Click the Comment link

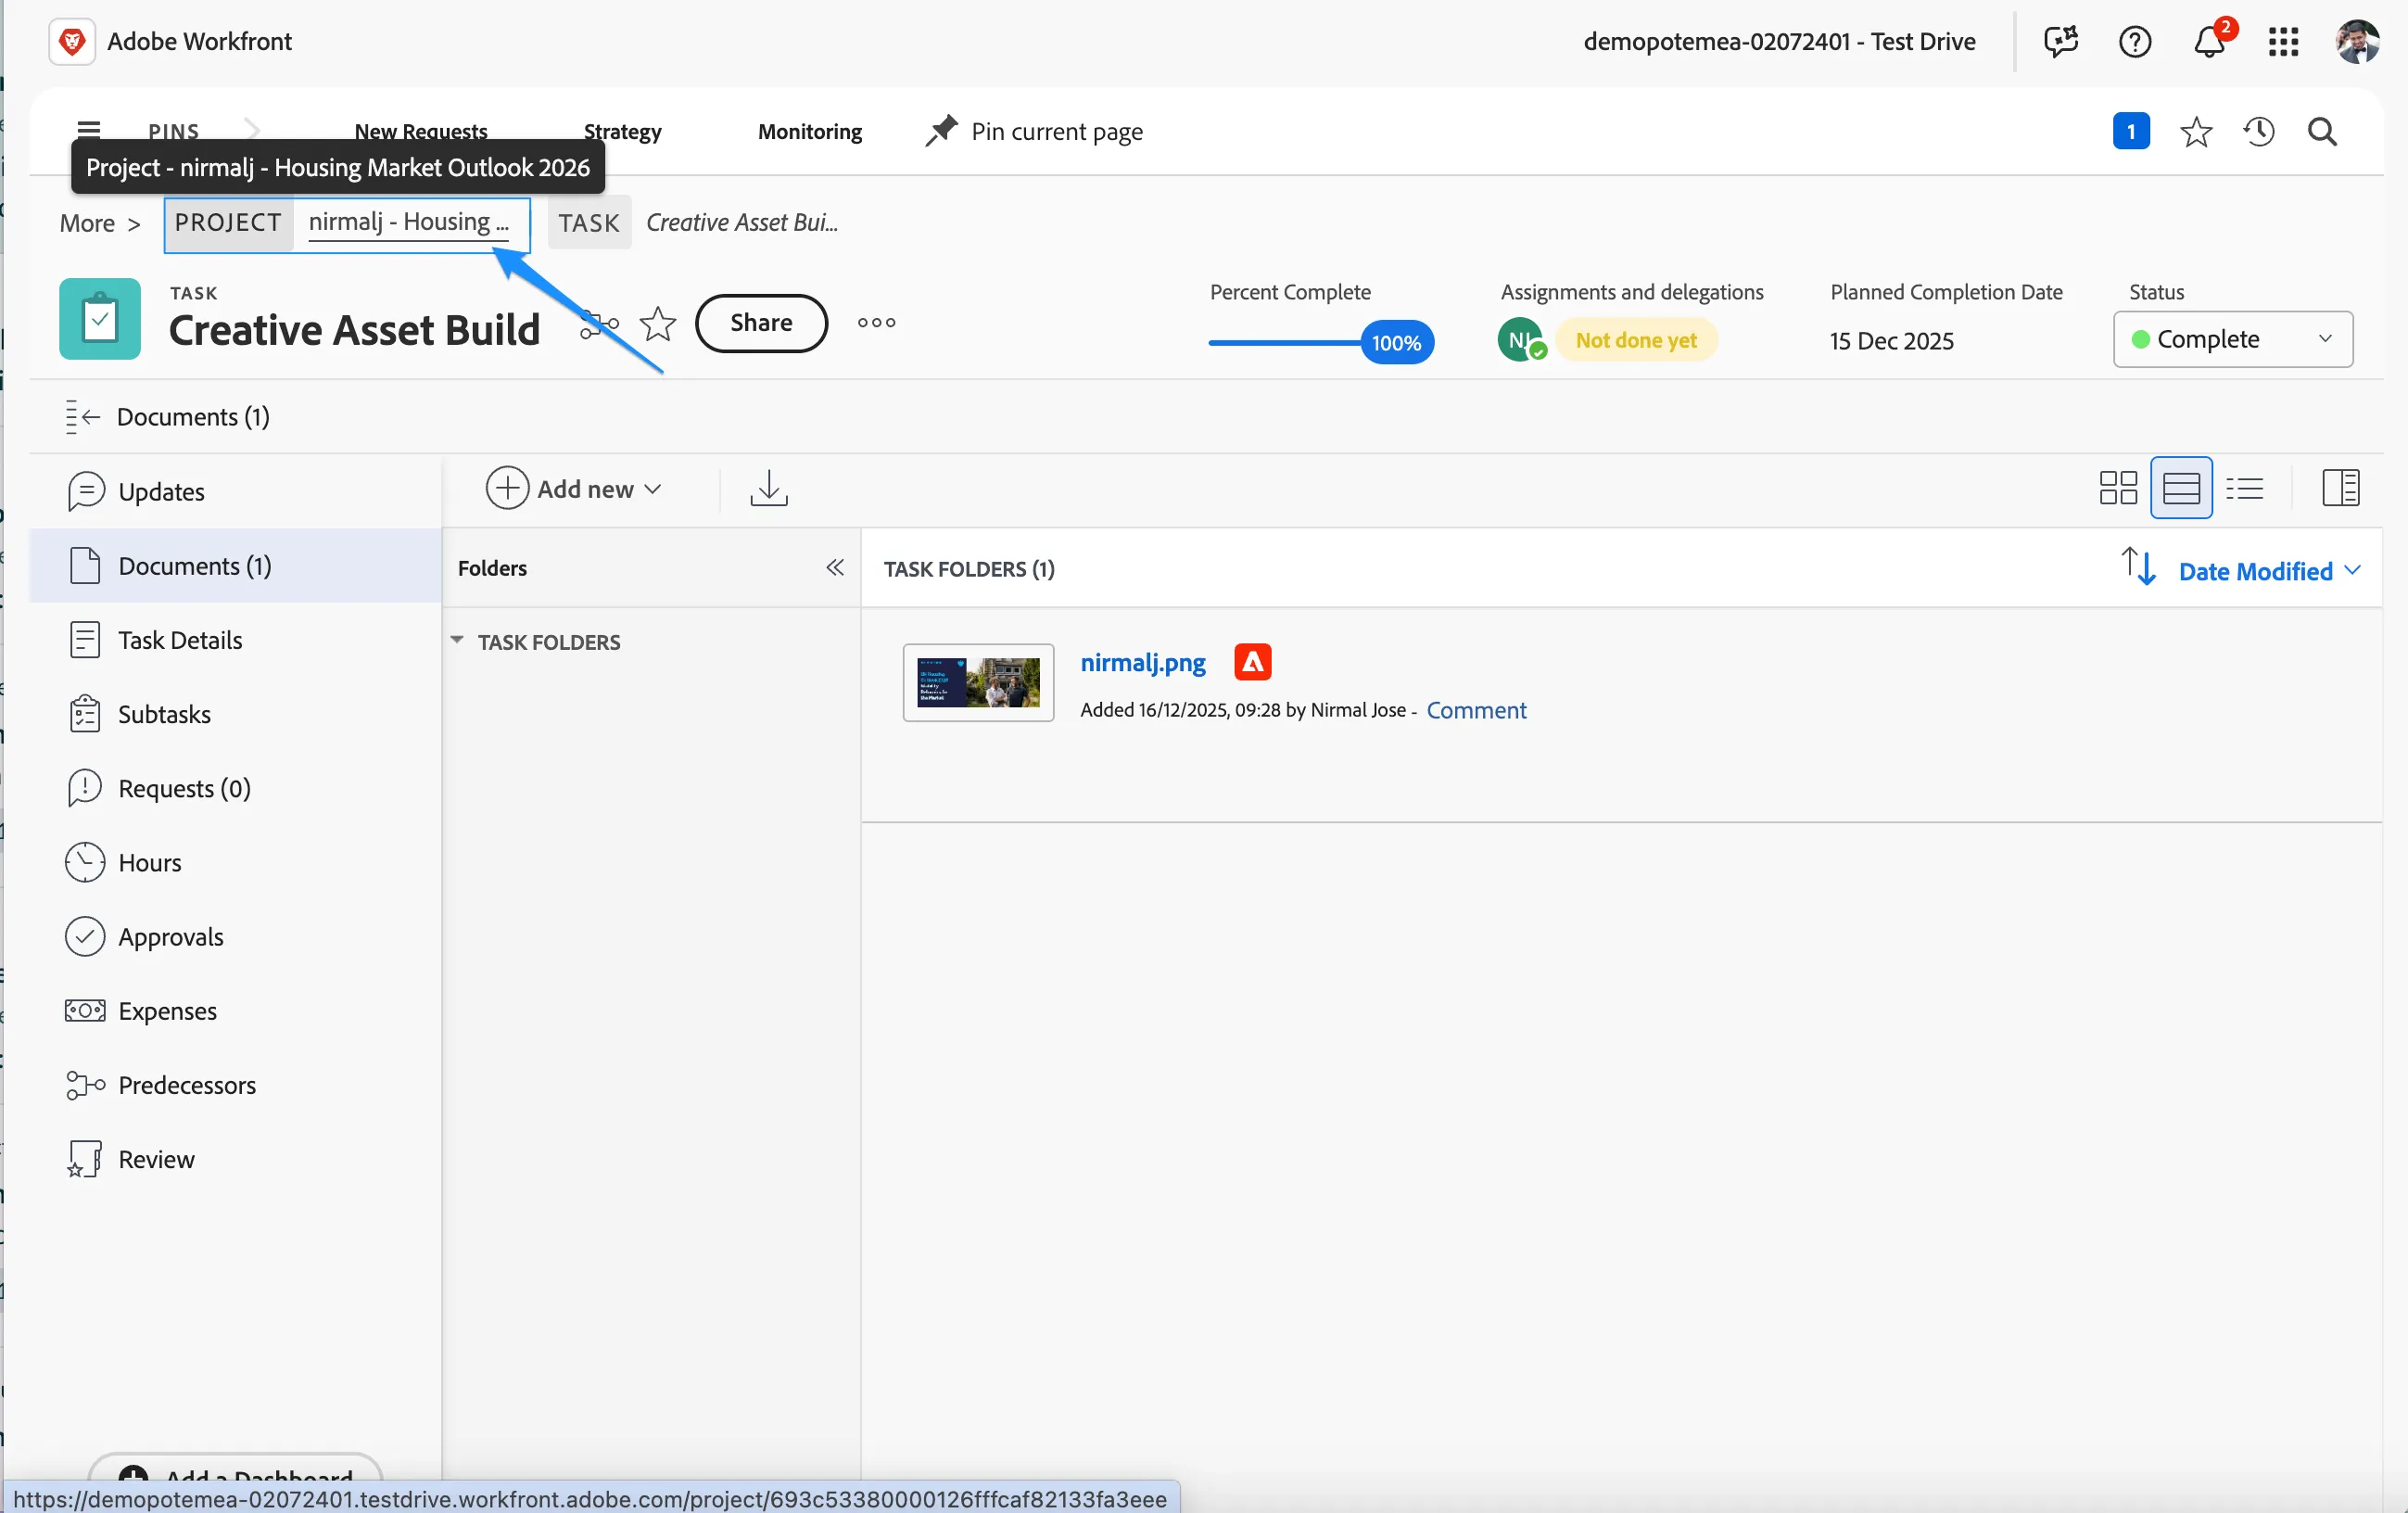click(1476, 710)
